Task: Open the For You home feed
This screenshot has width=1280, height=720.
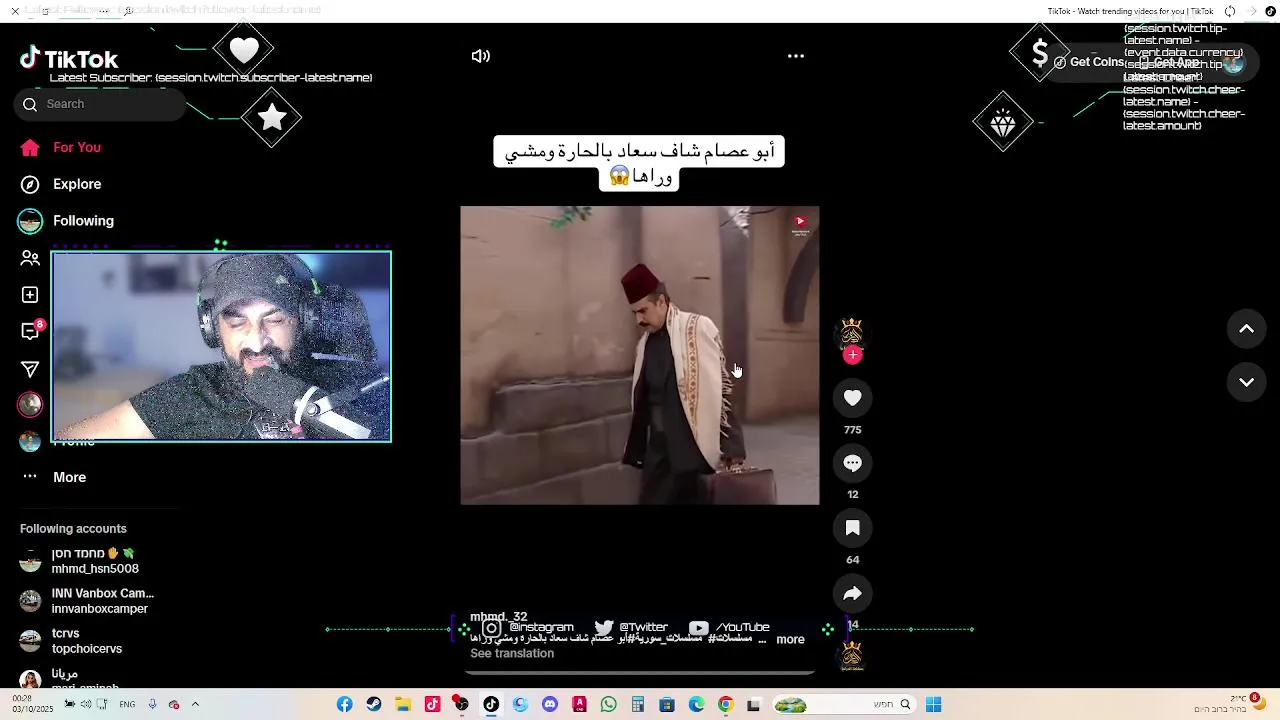Action: [x=60, y=147]
